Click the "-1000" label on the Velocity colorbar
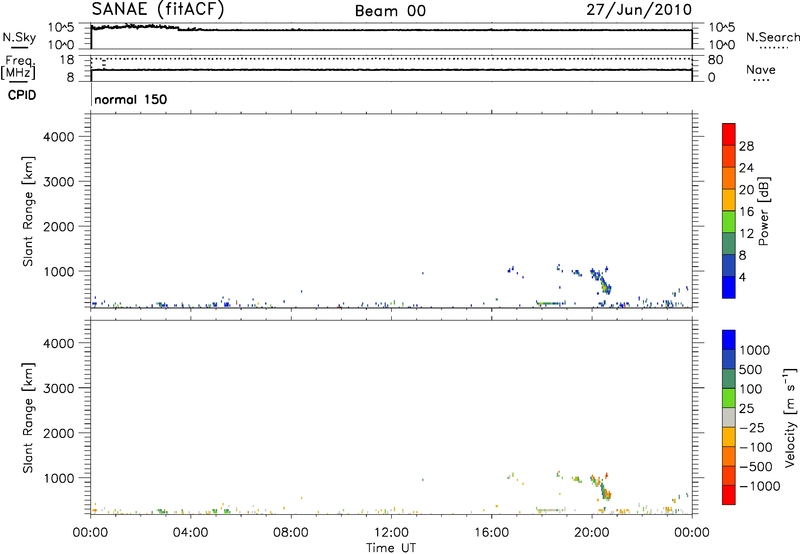 coord(760,486)
